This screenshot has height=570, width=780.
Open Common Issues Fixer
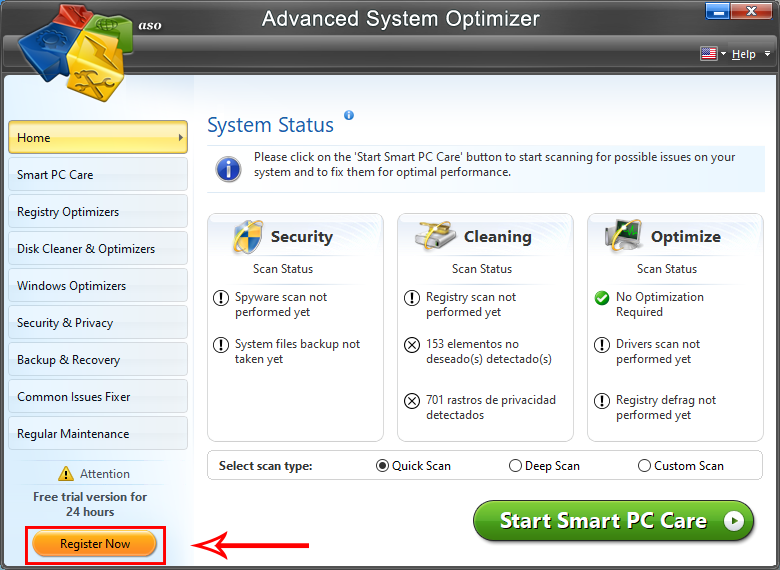(x=98, y=396)
